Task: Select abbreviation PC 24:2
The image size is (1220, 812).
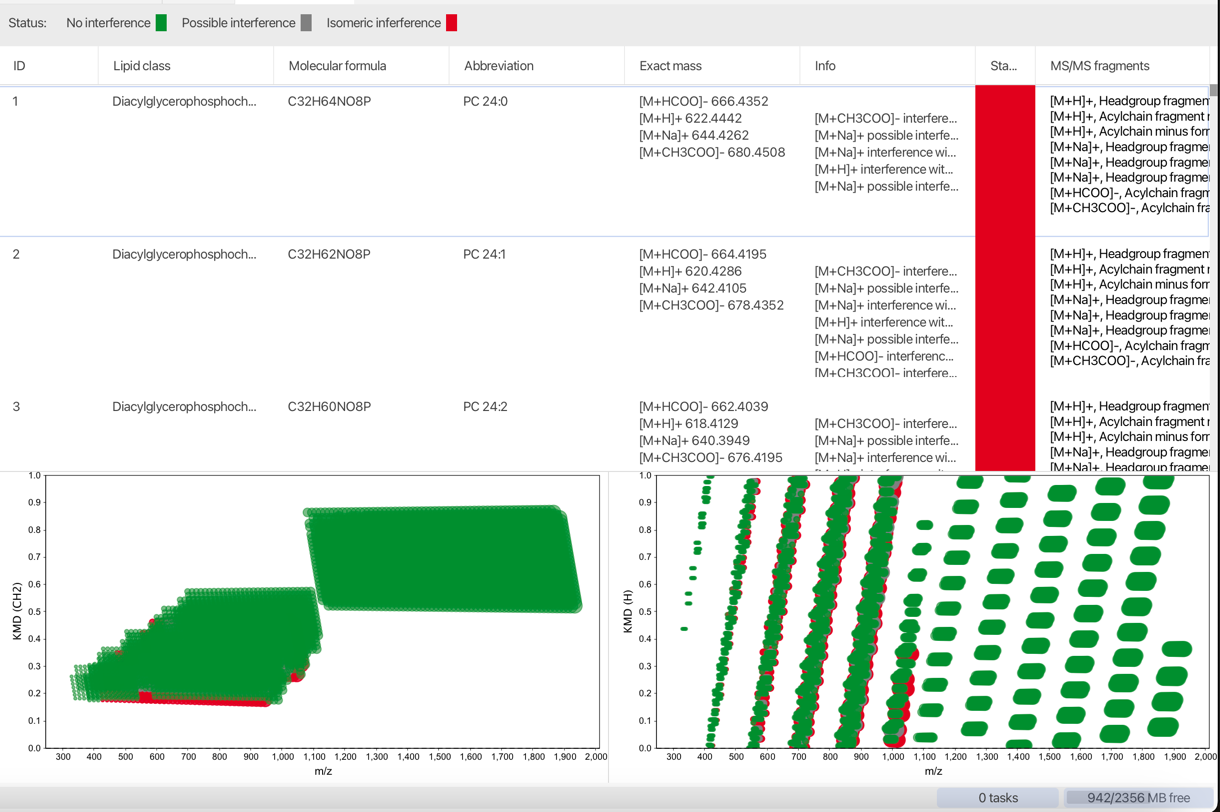Action: (485, 407)
